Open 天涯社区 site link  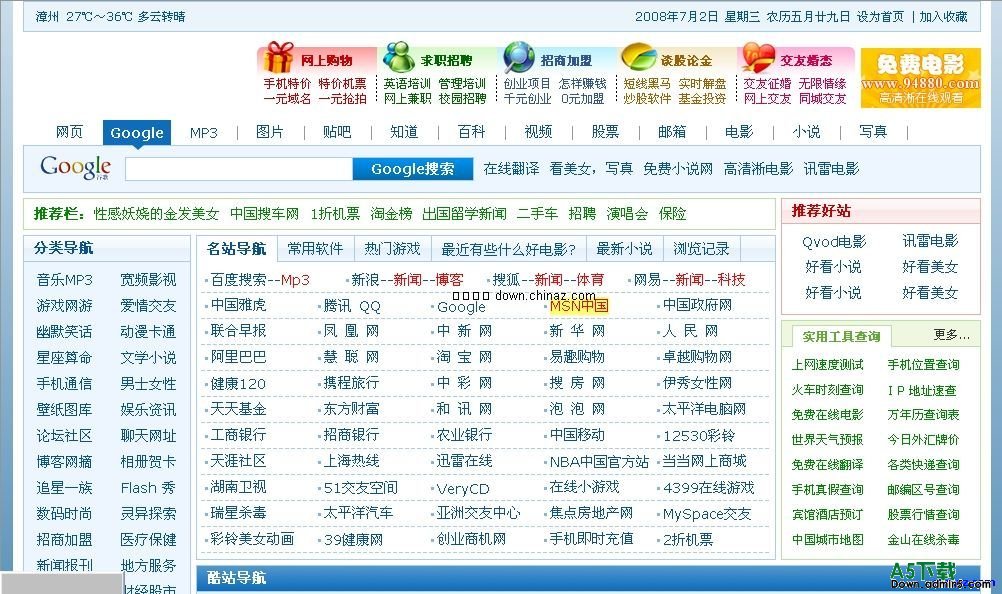click(x=238, y=461)
